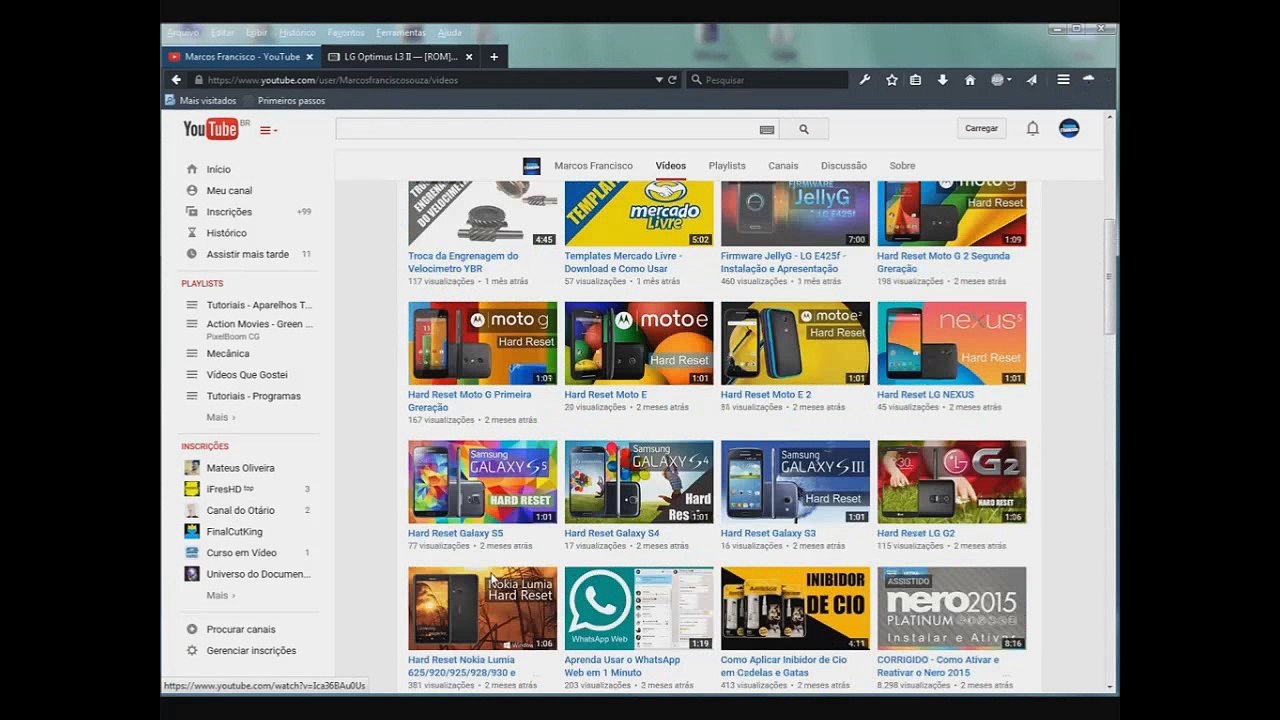The image size is (1280, 720).
Task: Open a new browser tab with plus button
Action: point(494,57)
